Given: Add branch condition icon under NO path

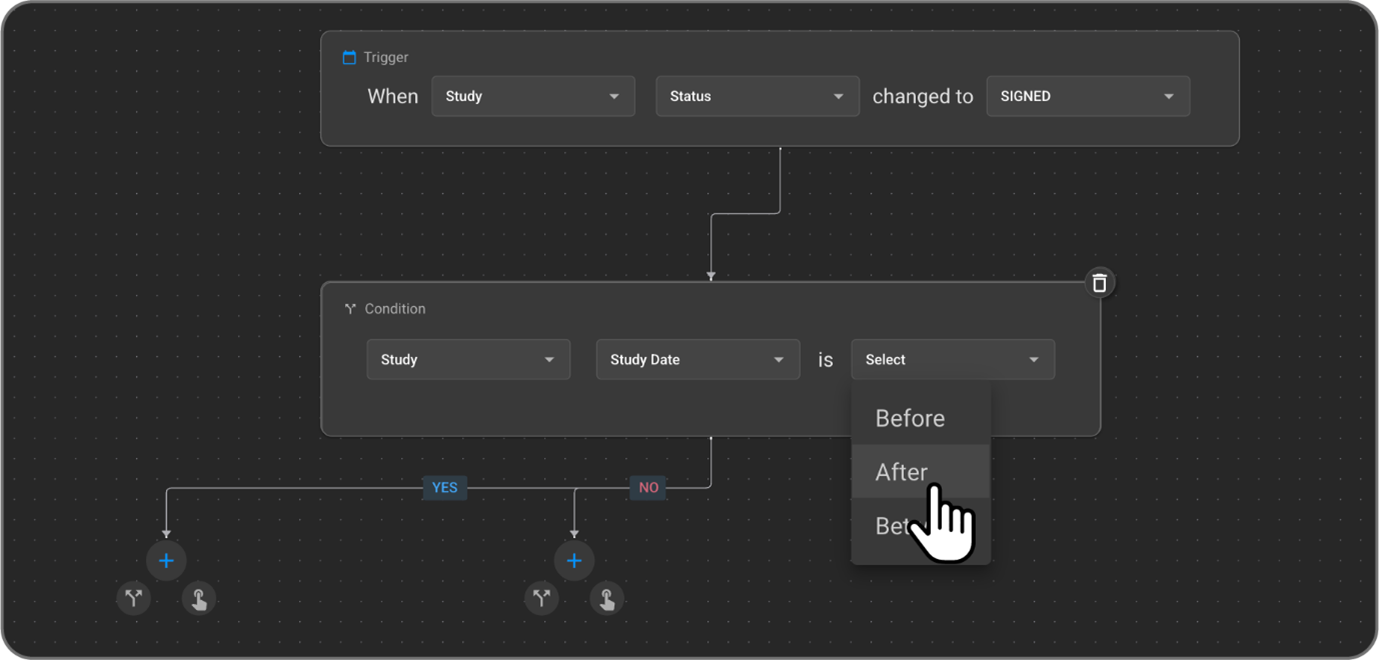Looking at the screenshot, I should click(542, 598).
